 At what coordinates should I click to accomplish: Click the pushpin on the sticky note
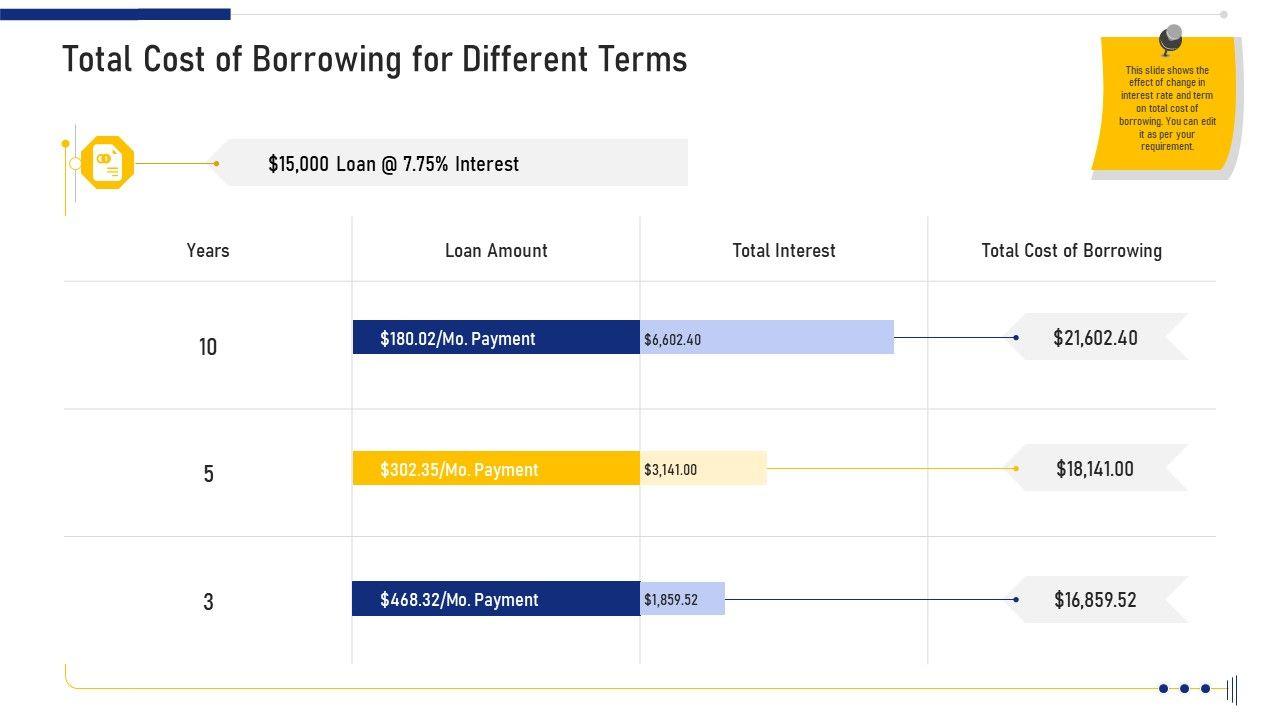pyautogui.click(x=1170, y=40)
